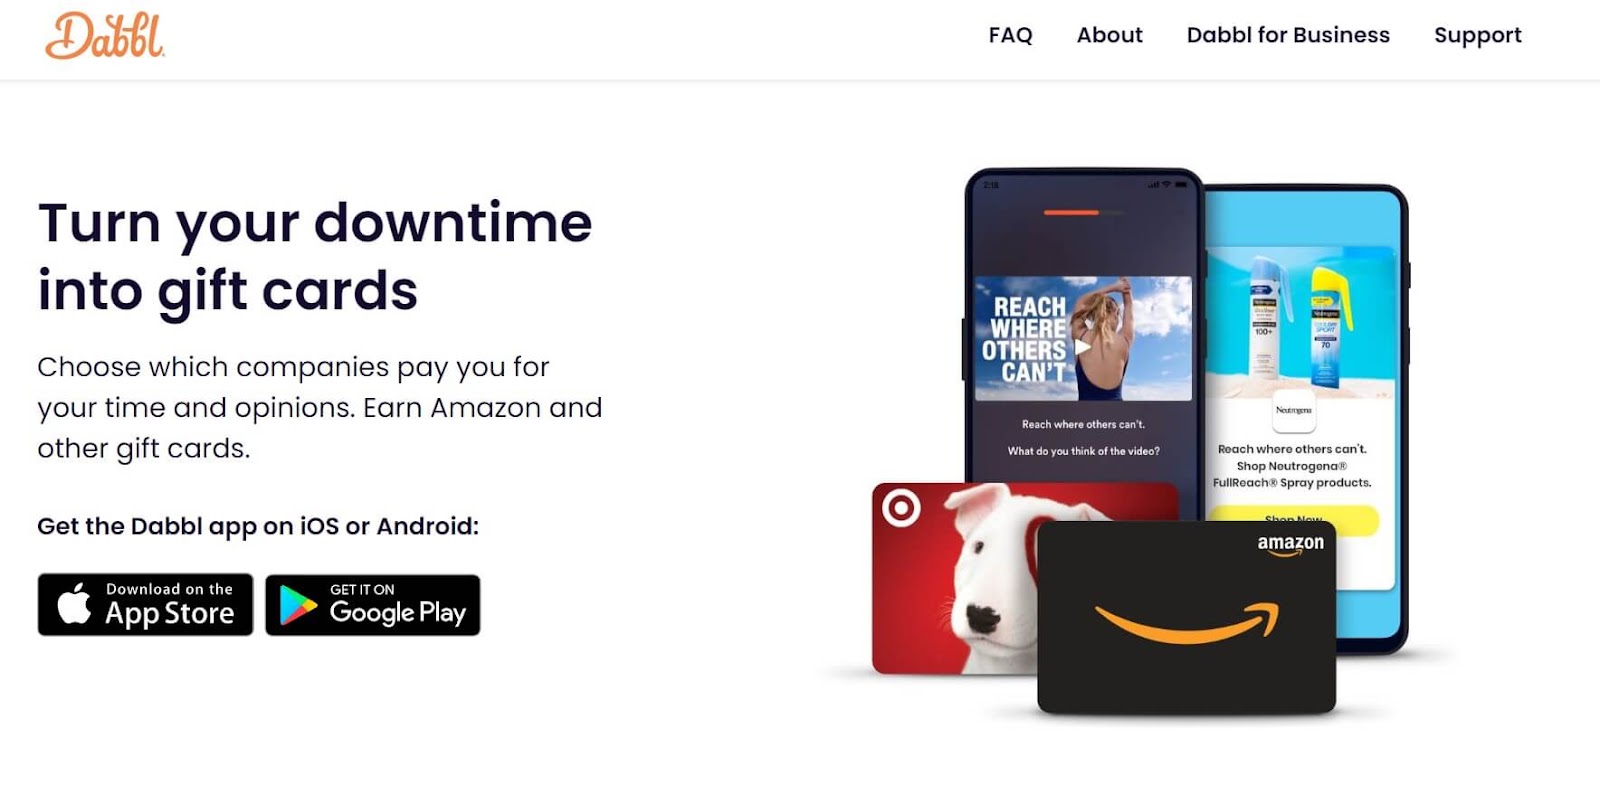This screenshot has width=1600, height=795.
Task: Click Download on the App Store button
Action: pyautogui.click(x=145, y=605)
